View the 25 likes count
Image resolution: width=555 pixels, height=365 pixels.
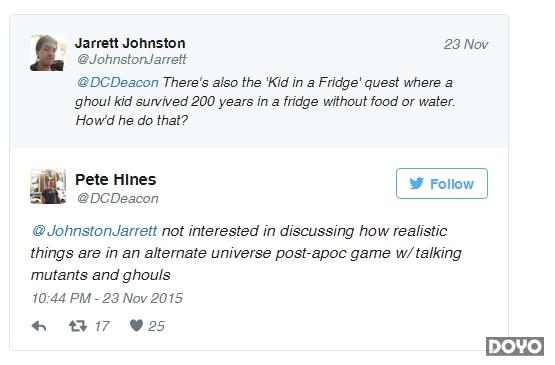[156, 326]
